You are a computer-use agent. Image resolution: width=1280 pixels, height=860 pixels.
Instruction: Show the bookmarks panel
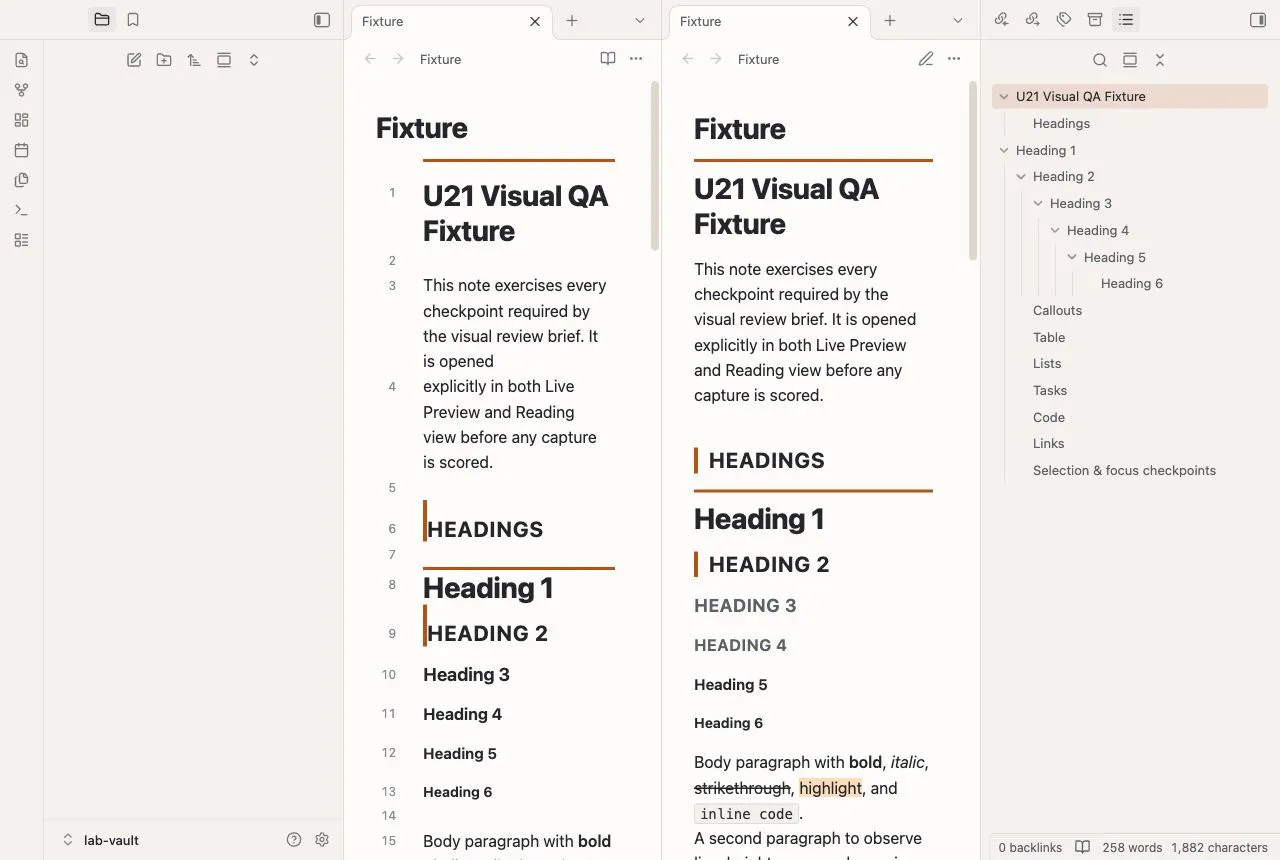coord(133,20)
